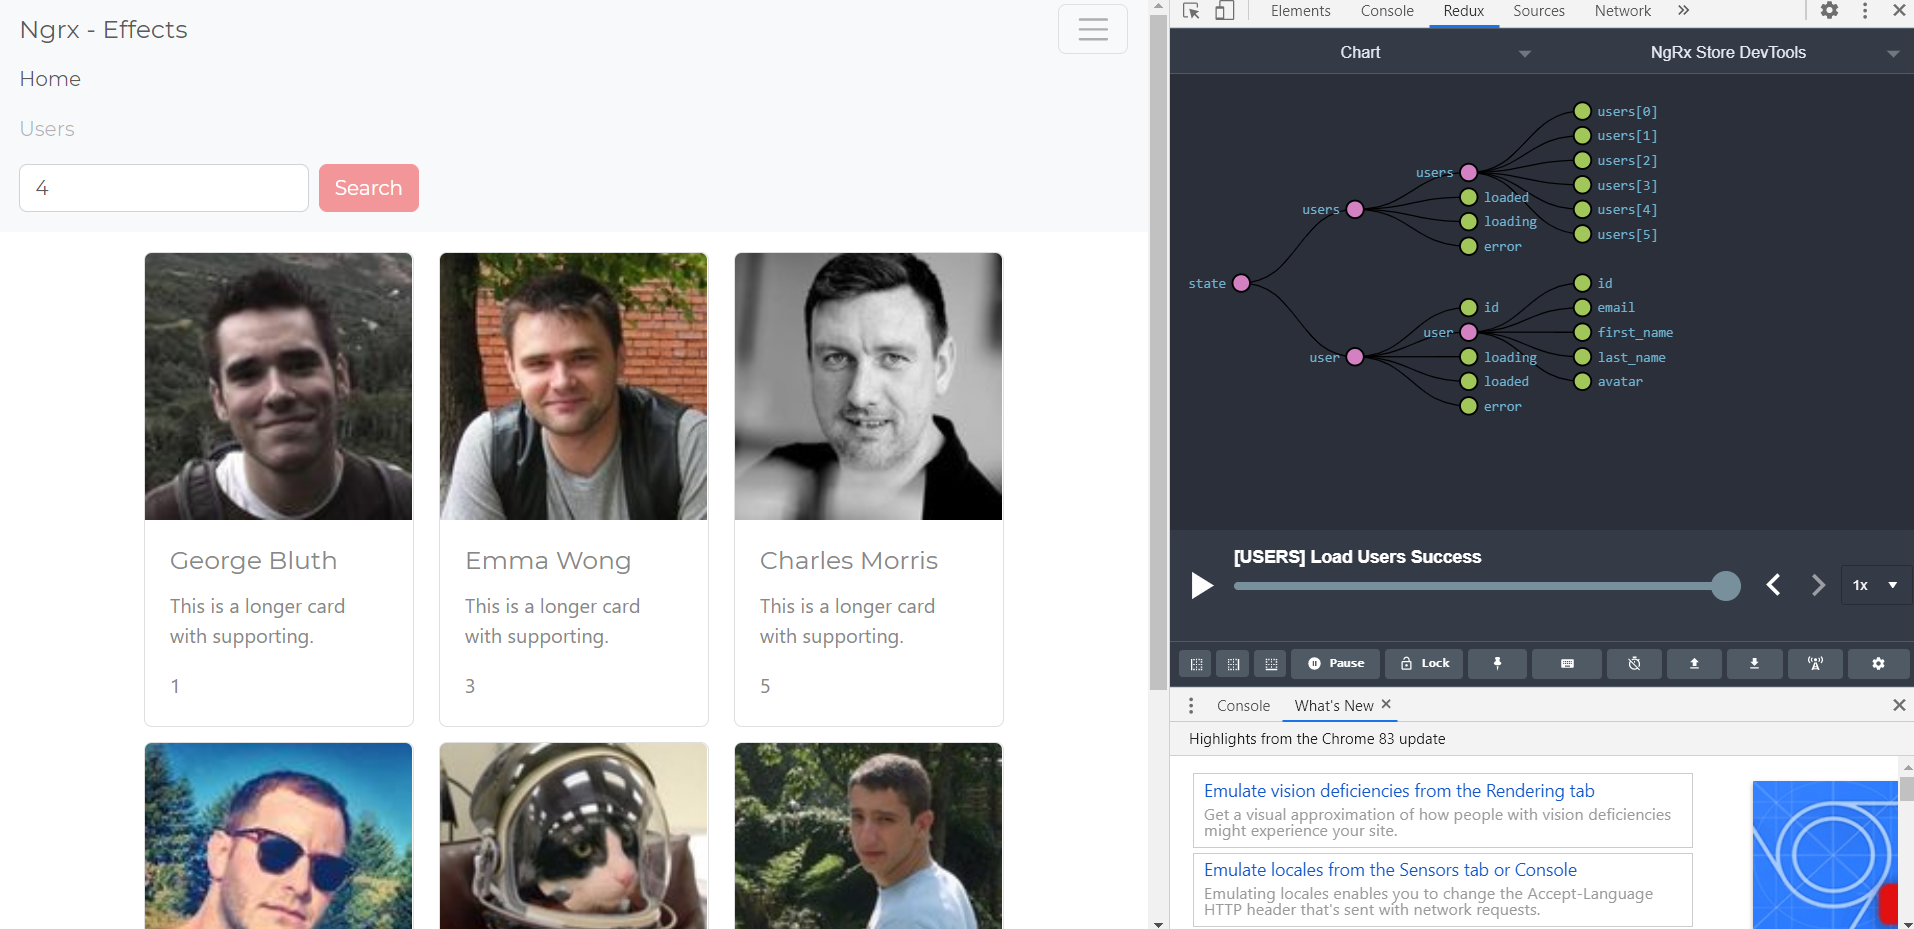The width and height of the screenshot is (1914, 929).
Task: Toggle the device toolbar icon
Action: (x=1224, y=11)
